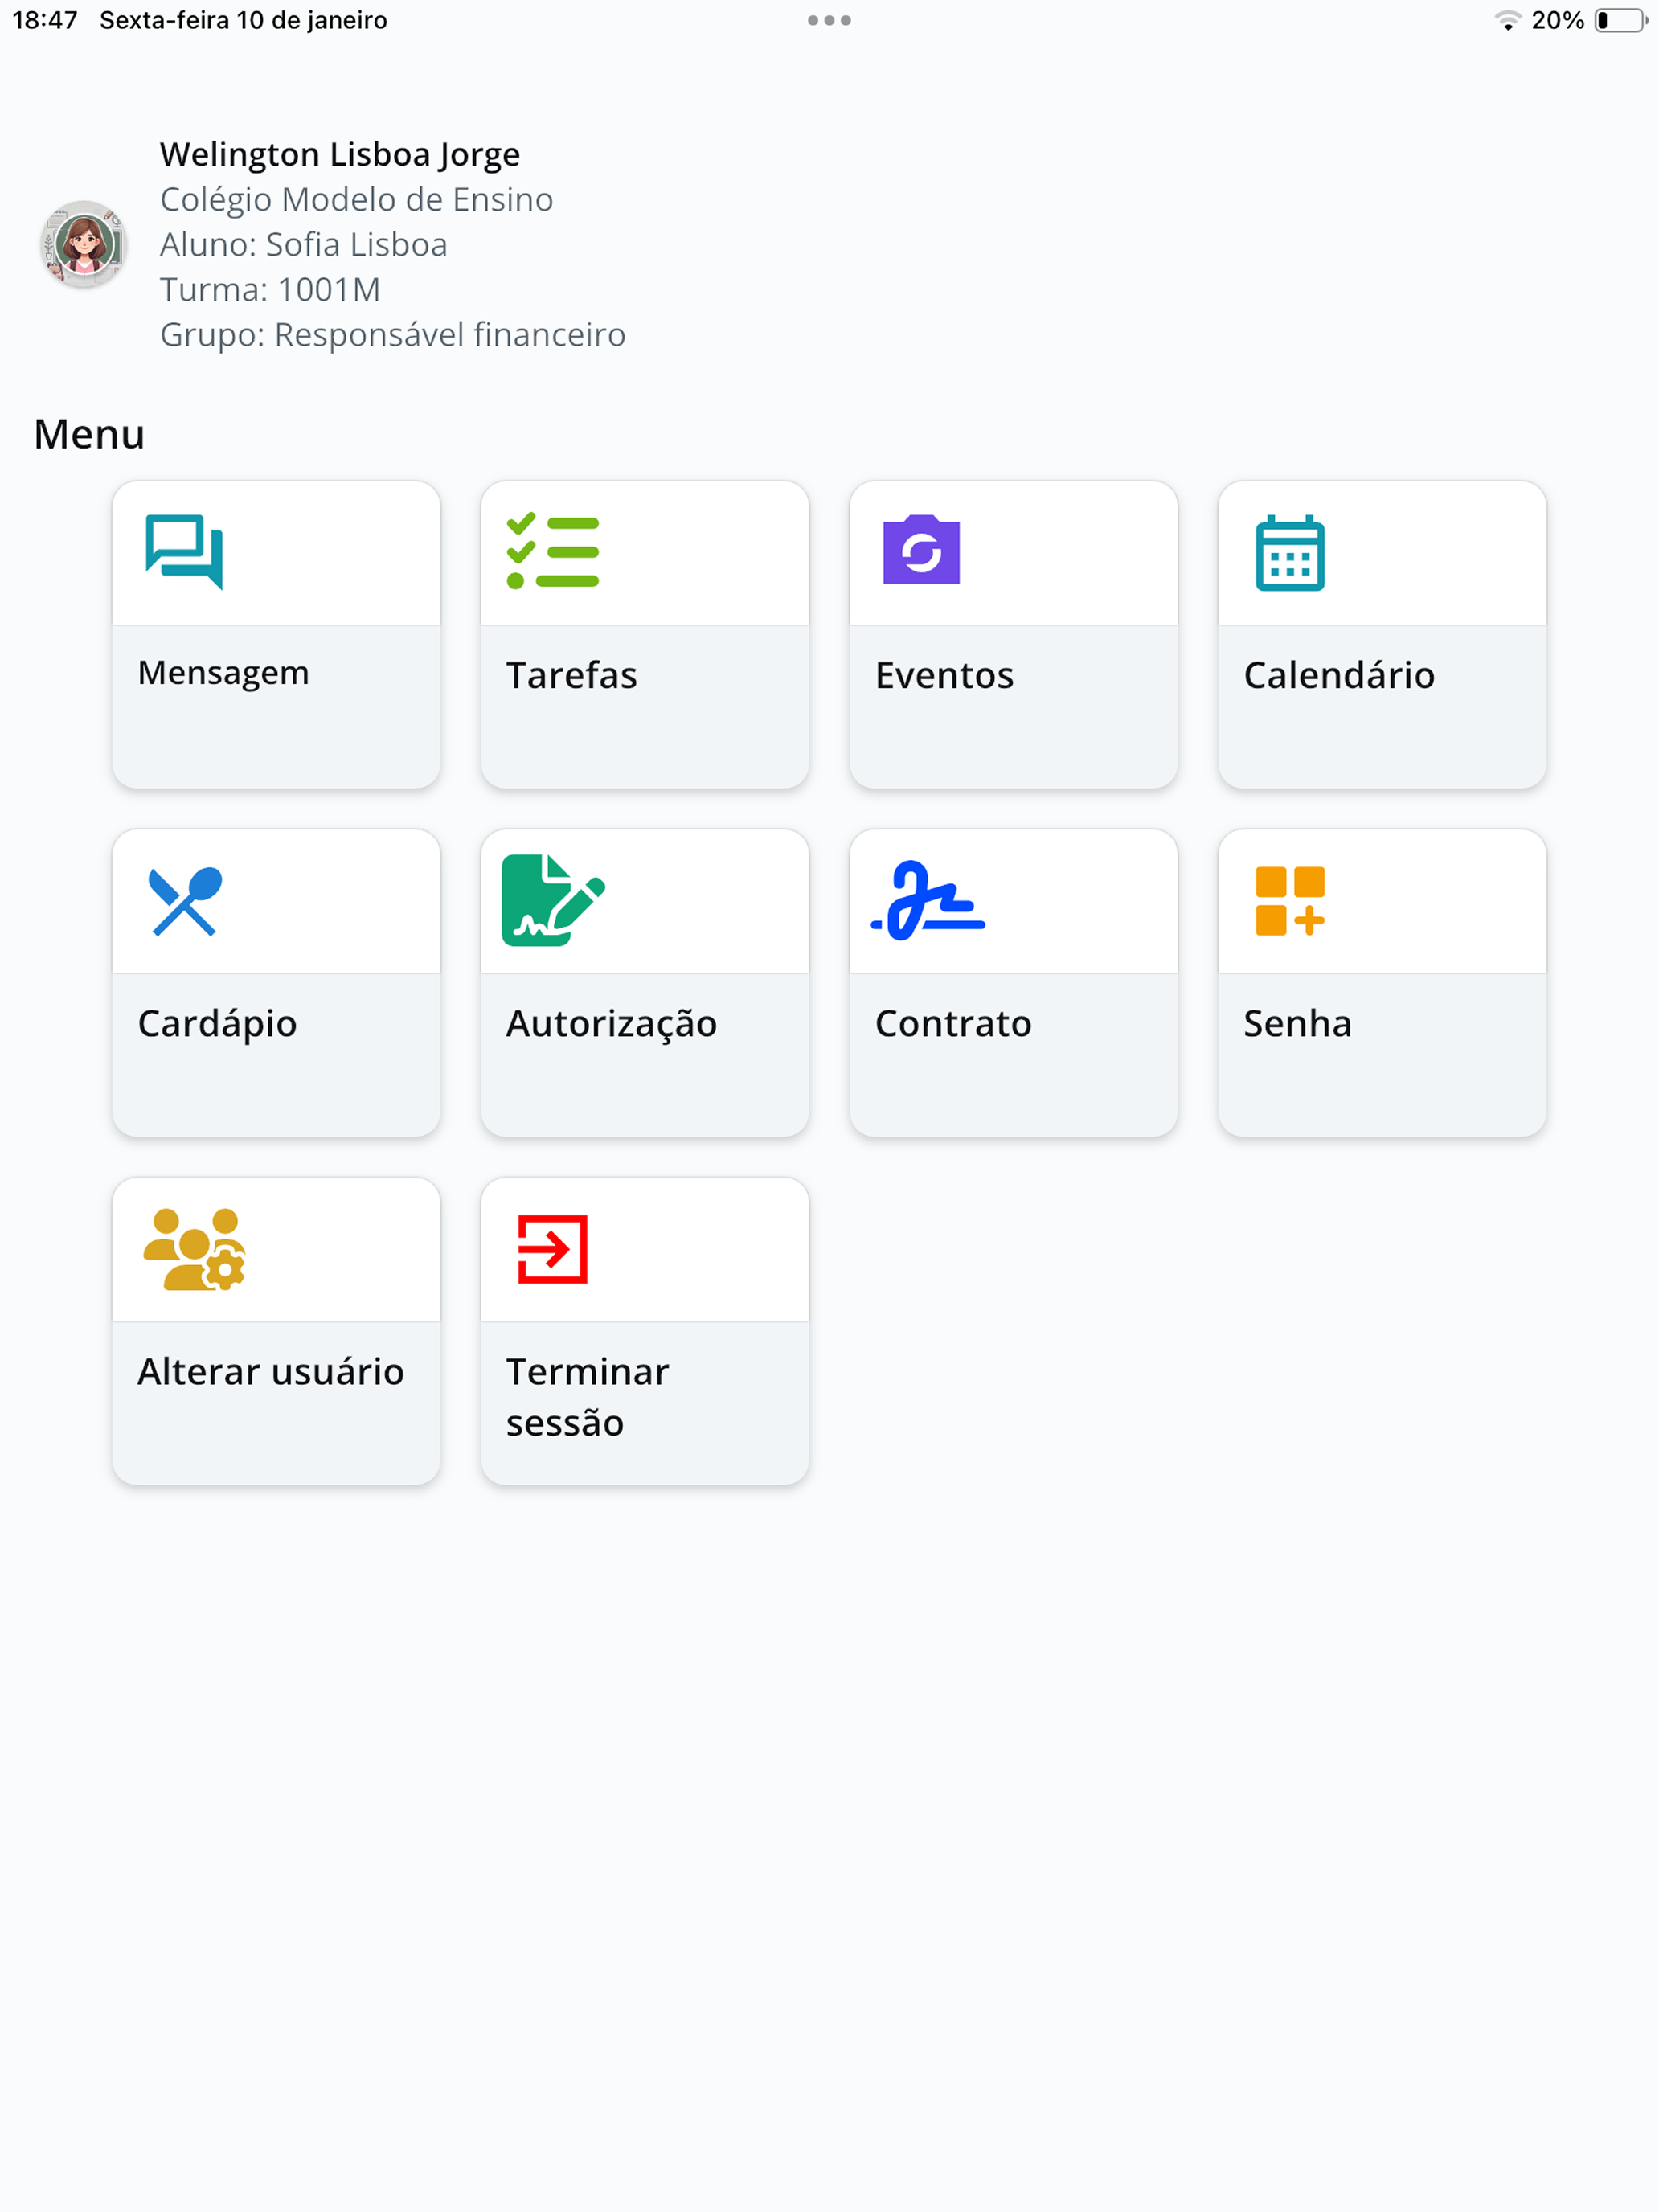The height and width of the screenshot is (2212, 1659).
Task: Select the purple Eventos camera icon
Action: 921,550
